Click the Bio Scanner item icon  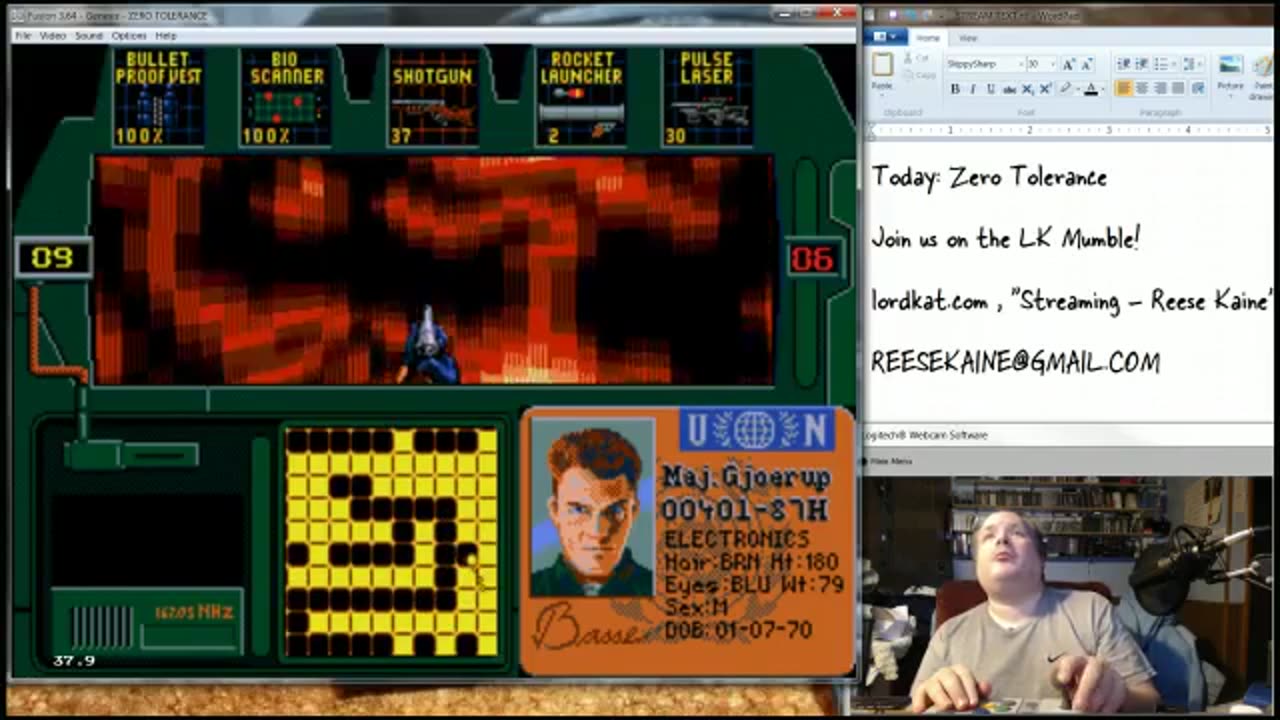click(286, 97)
